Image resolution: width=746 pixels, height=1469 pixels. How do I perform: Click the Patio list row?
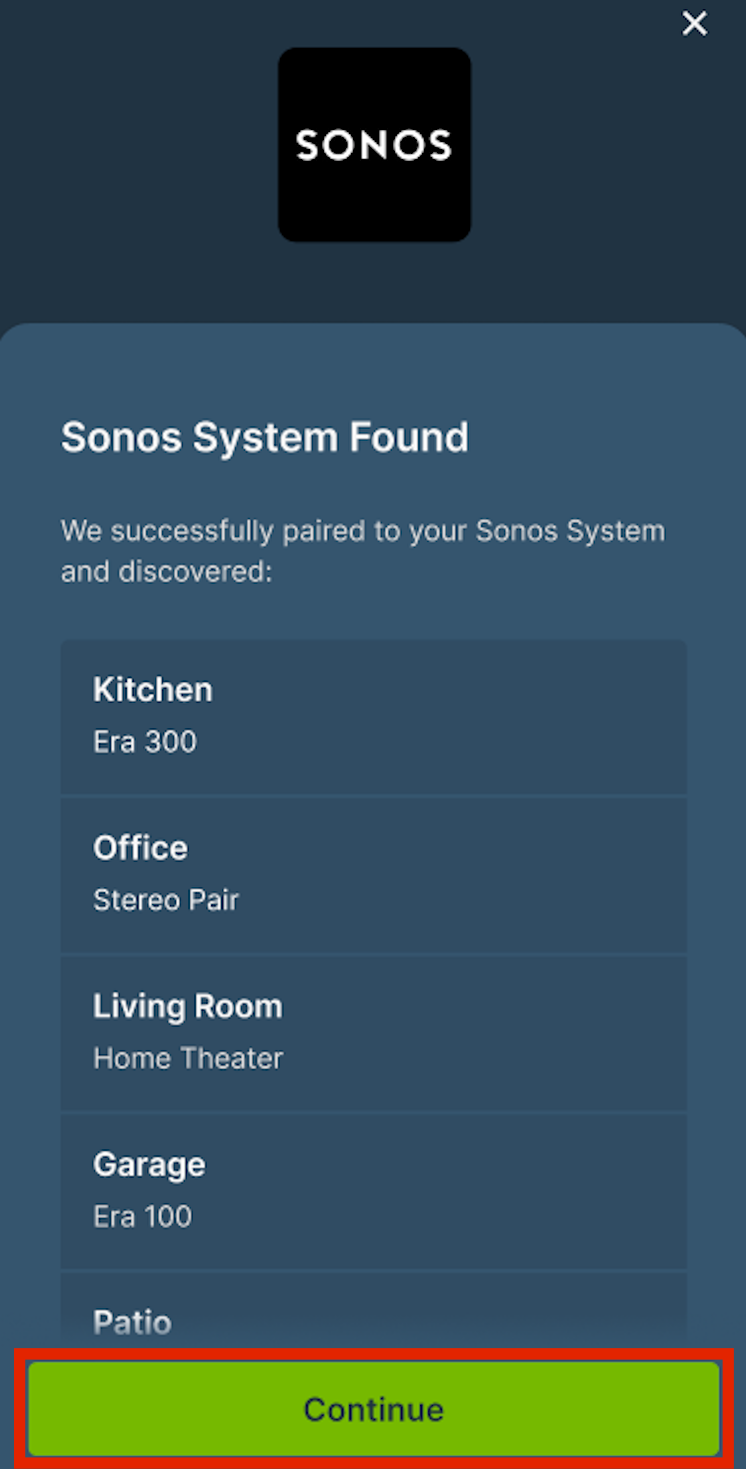374,1310
